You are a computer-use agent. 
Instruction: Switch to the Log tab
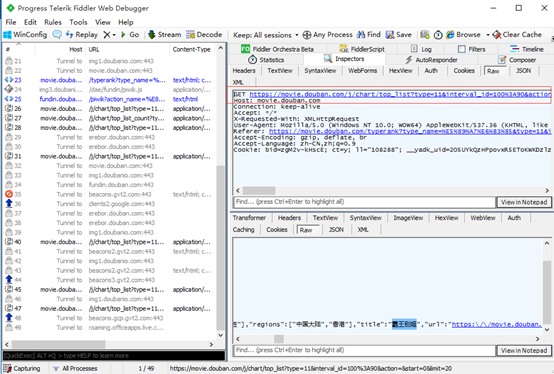421,49
